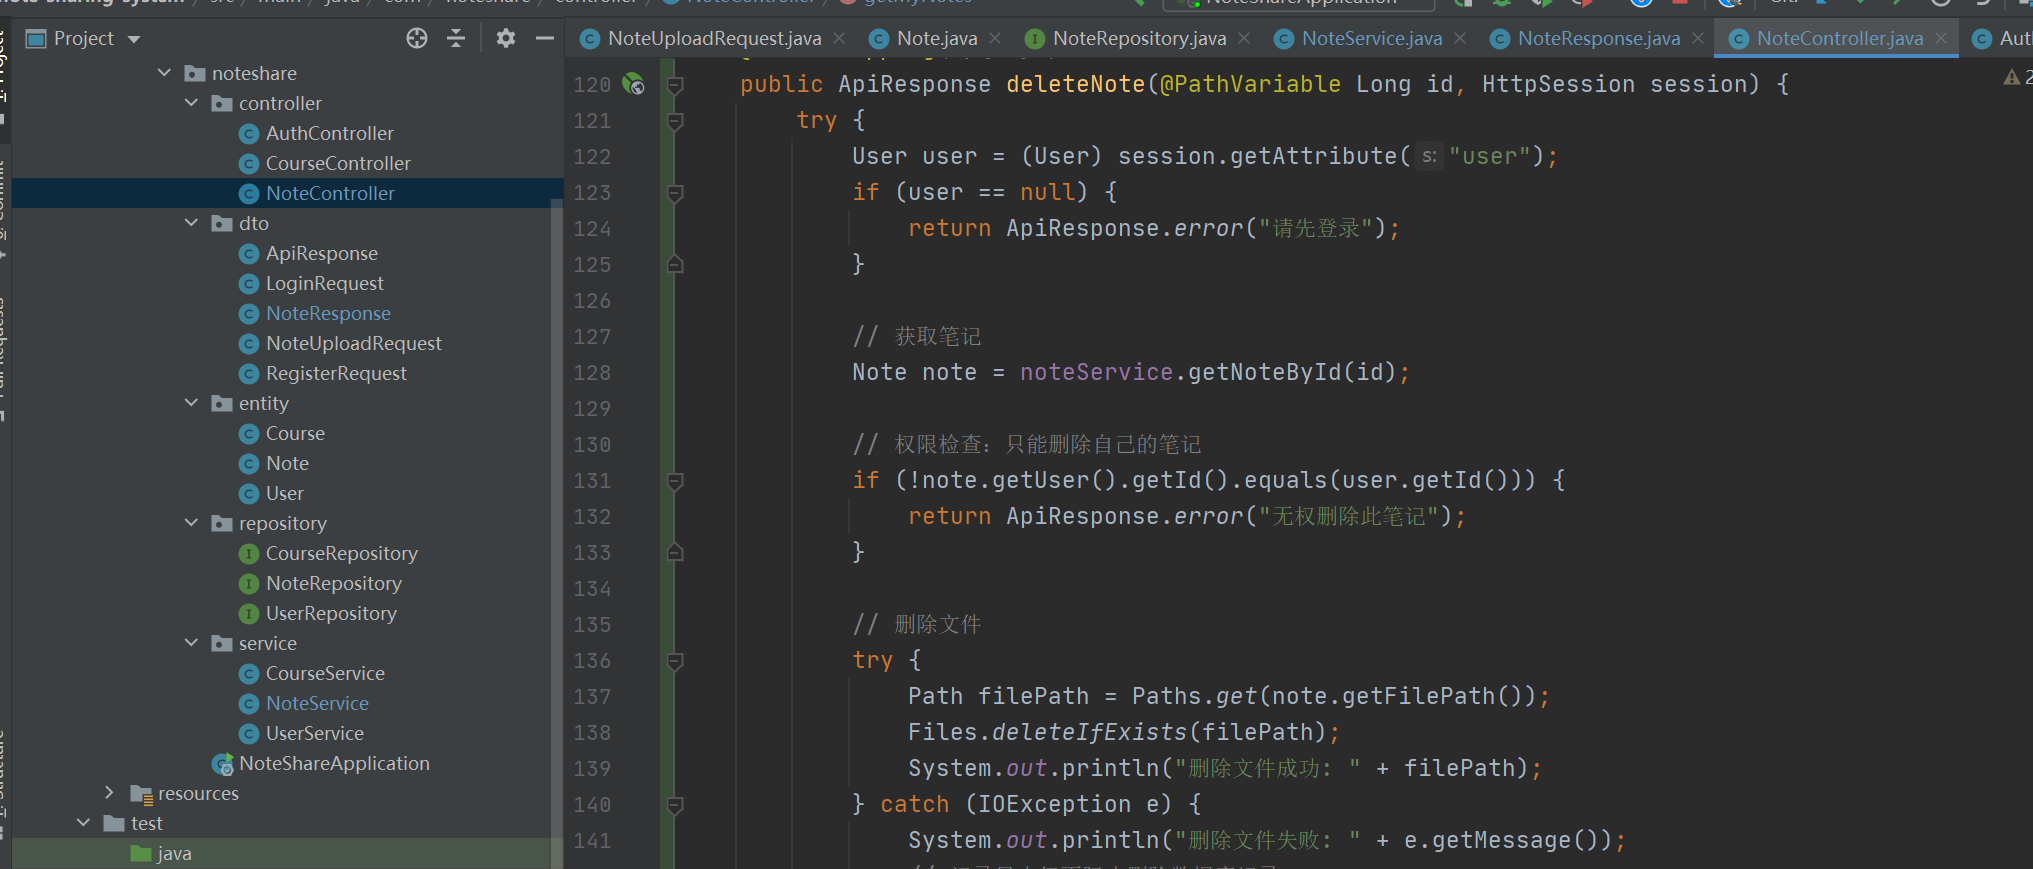Open Note entity class in tree
Screen dimensions: 2033x869
point(287,463)
